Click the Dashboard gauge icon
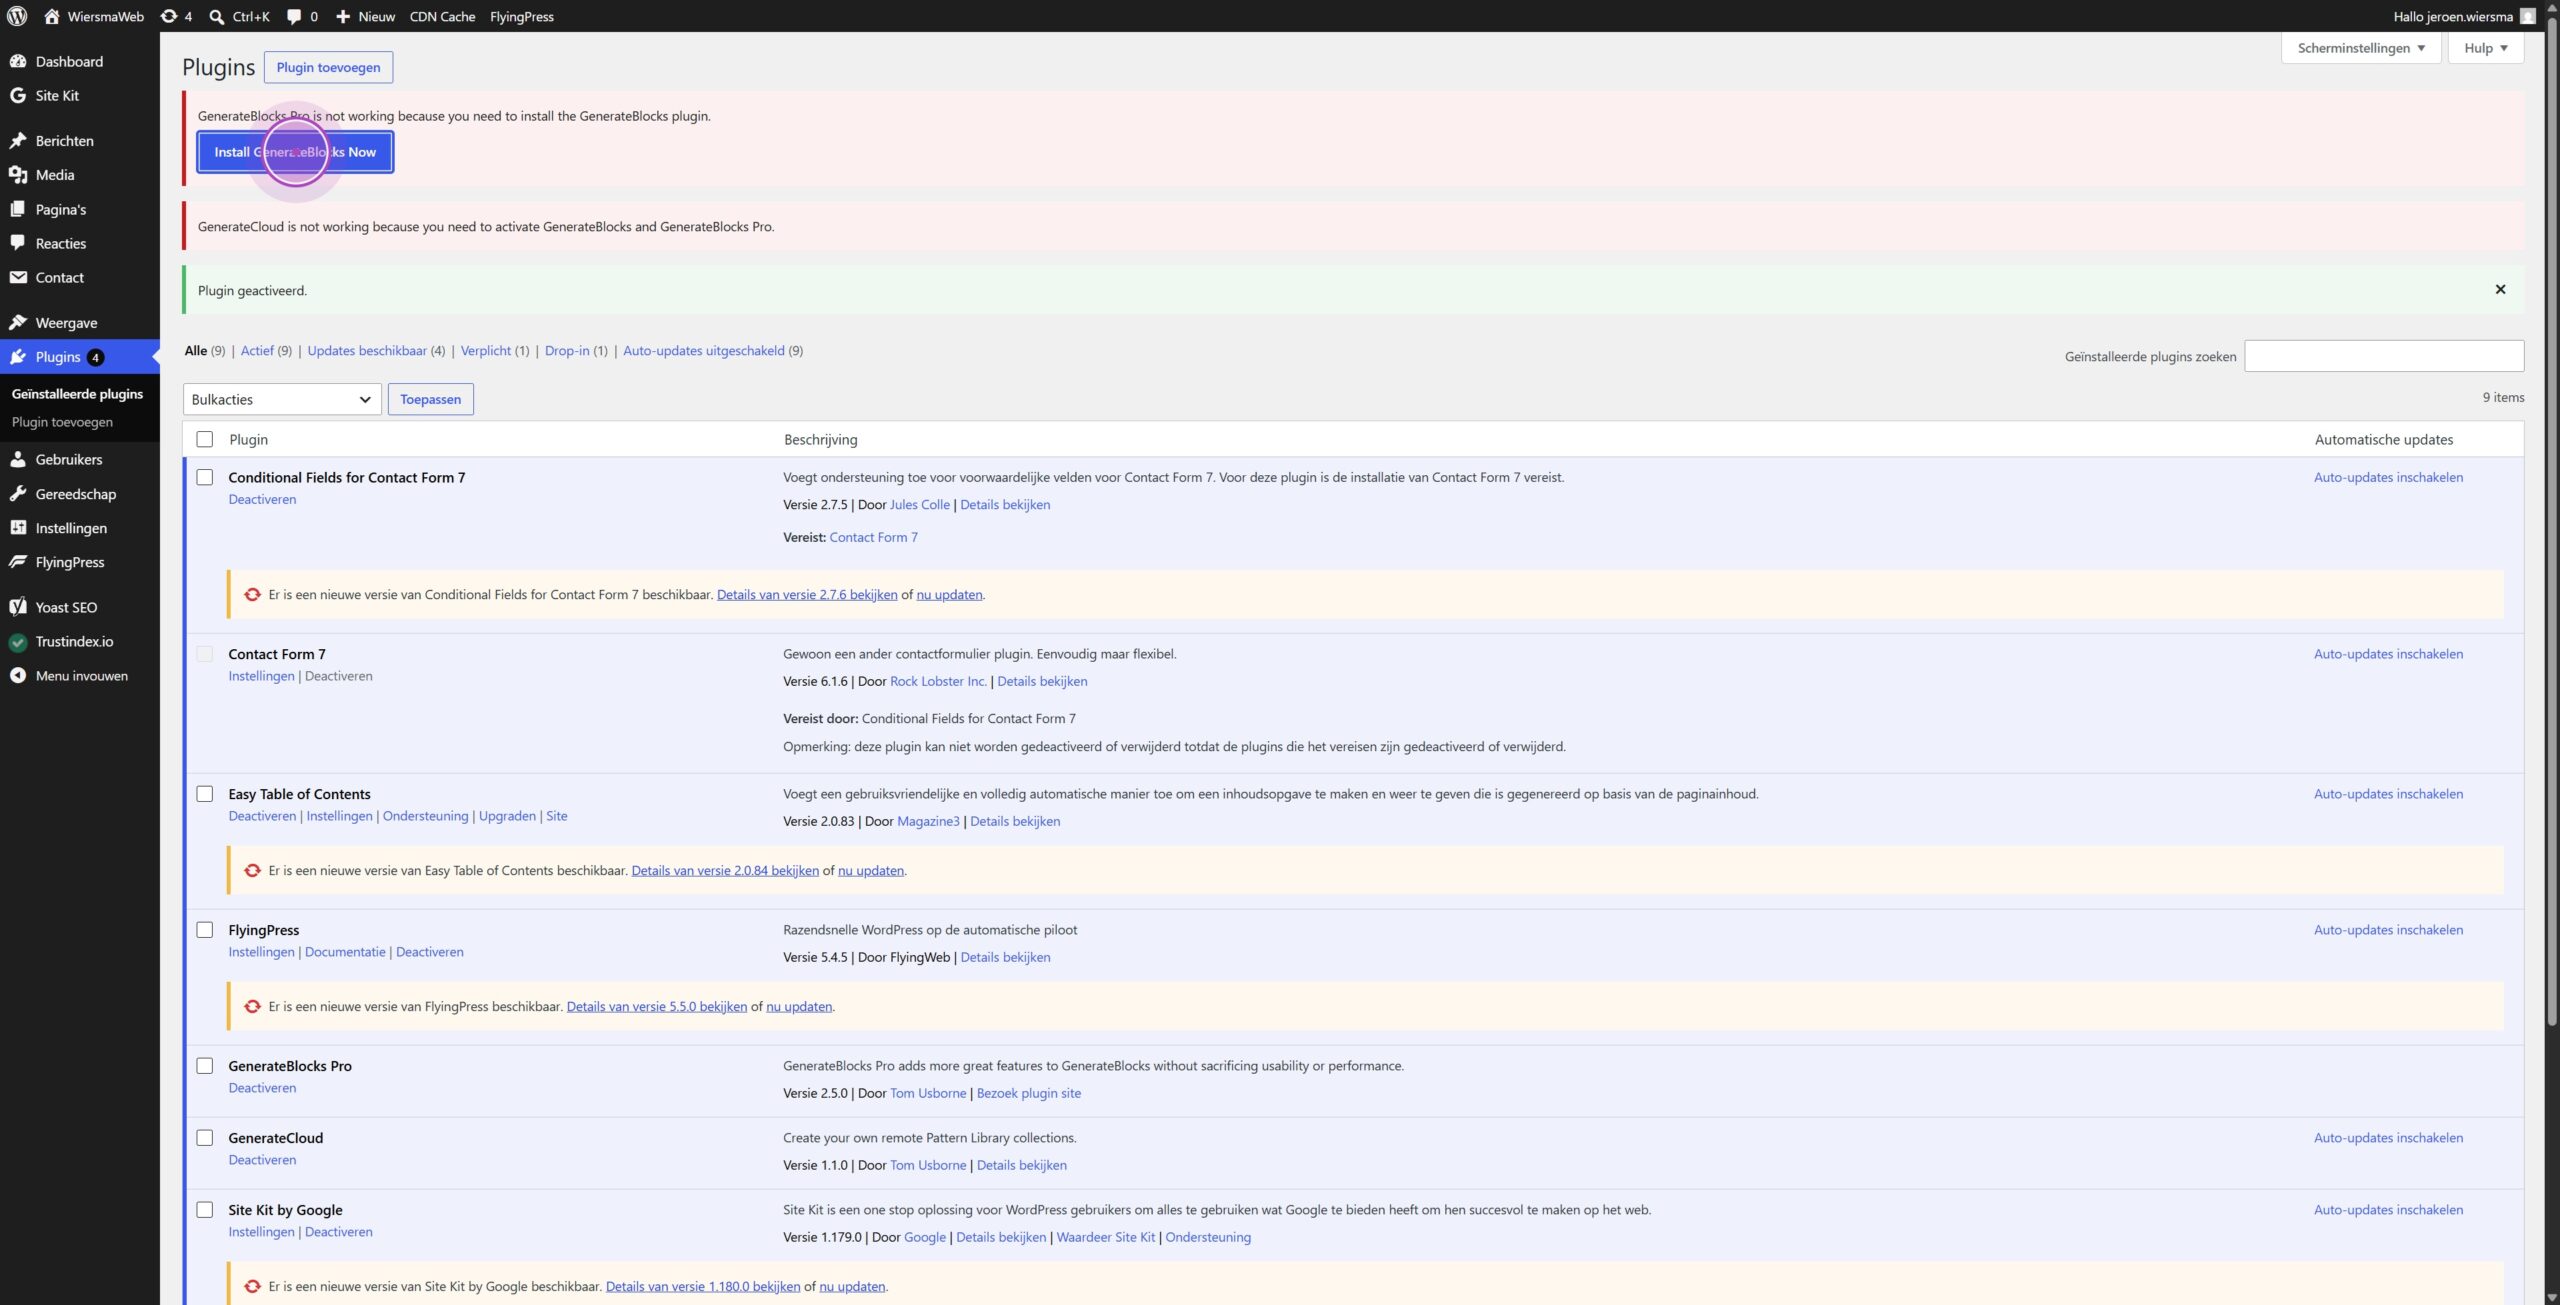 point(18,61)
